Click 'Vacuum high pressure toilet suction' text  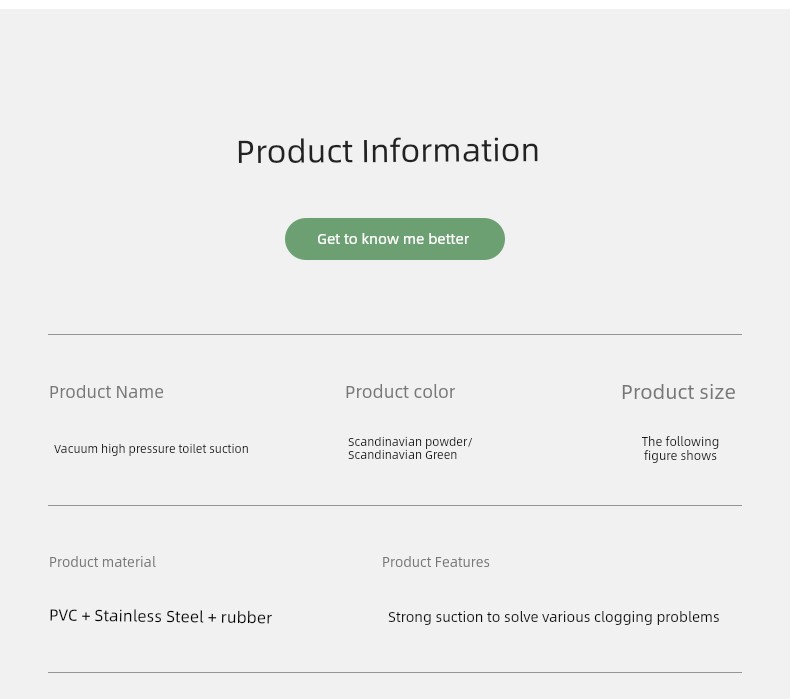coord(151,449)
